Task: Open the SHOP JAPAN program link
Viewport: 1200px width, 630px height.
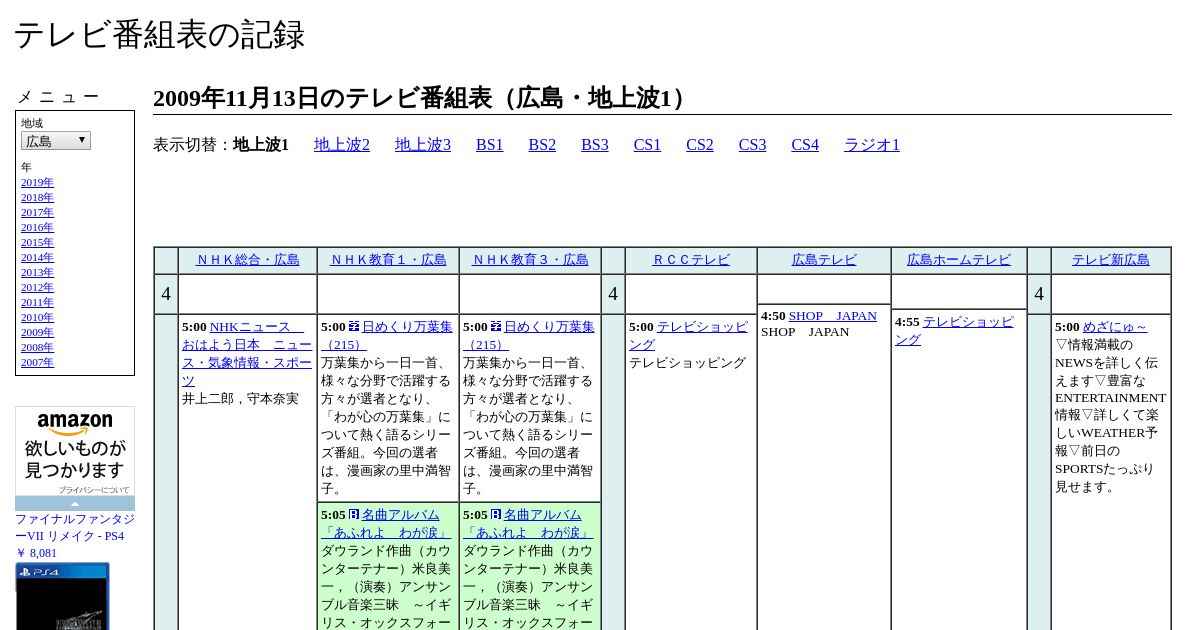Action: click(832, 316)
